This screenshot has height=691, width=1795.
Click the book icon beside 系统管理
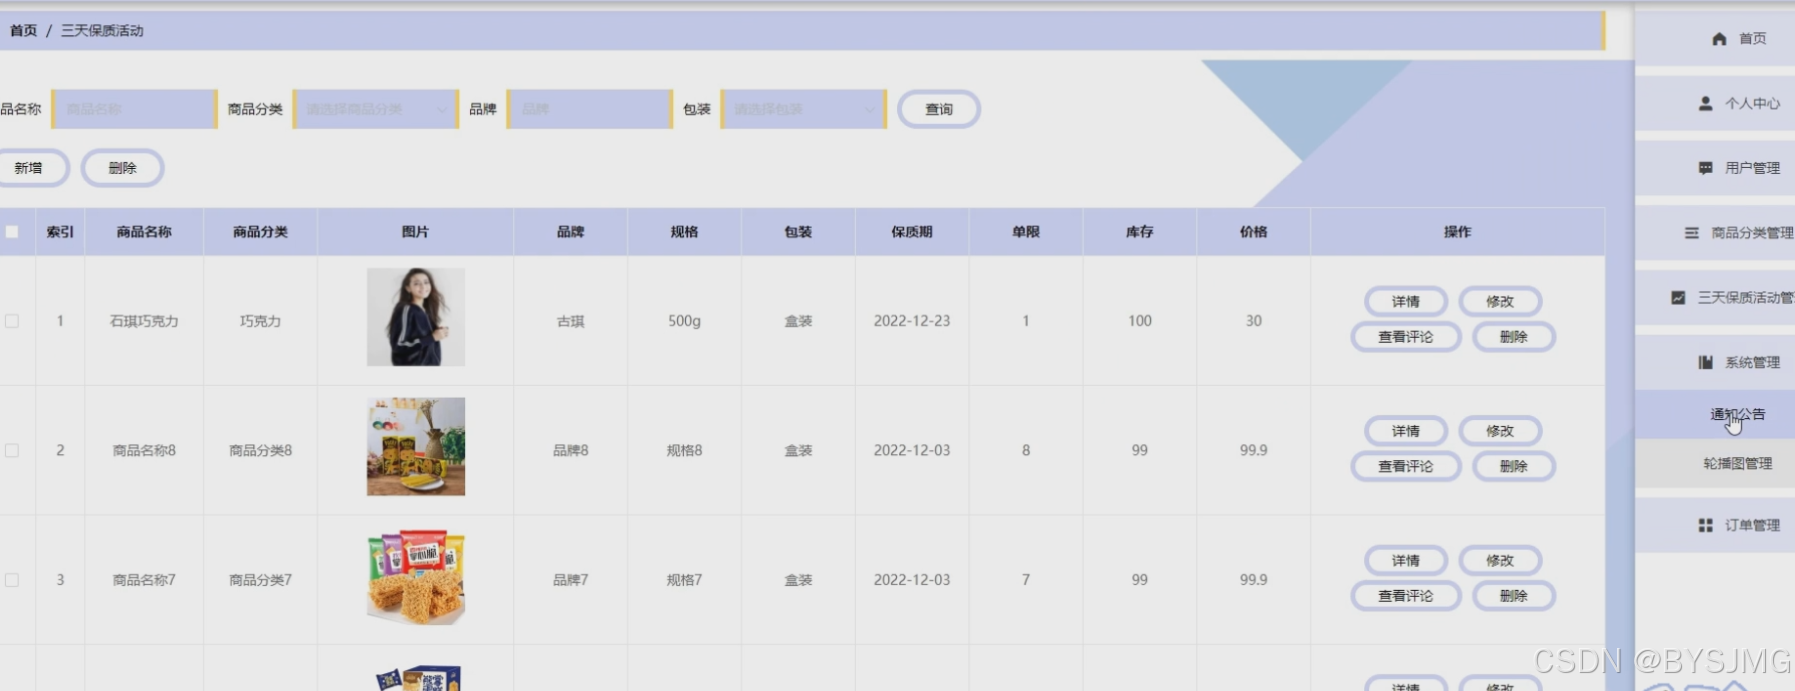pos(1705,362)
